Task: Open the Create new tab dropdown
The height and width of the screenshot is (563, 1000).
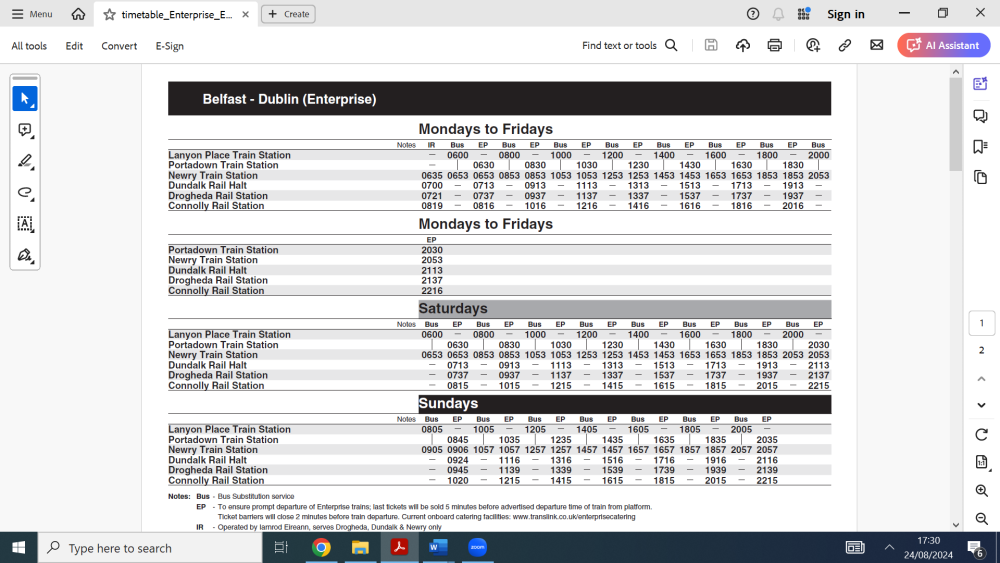Action: (288, 14)
